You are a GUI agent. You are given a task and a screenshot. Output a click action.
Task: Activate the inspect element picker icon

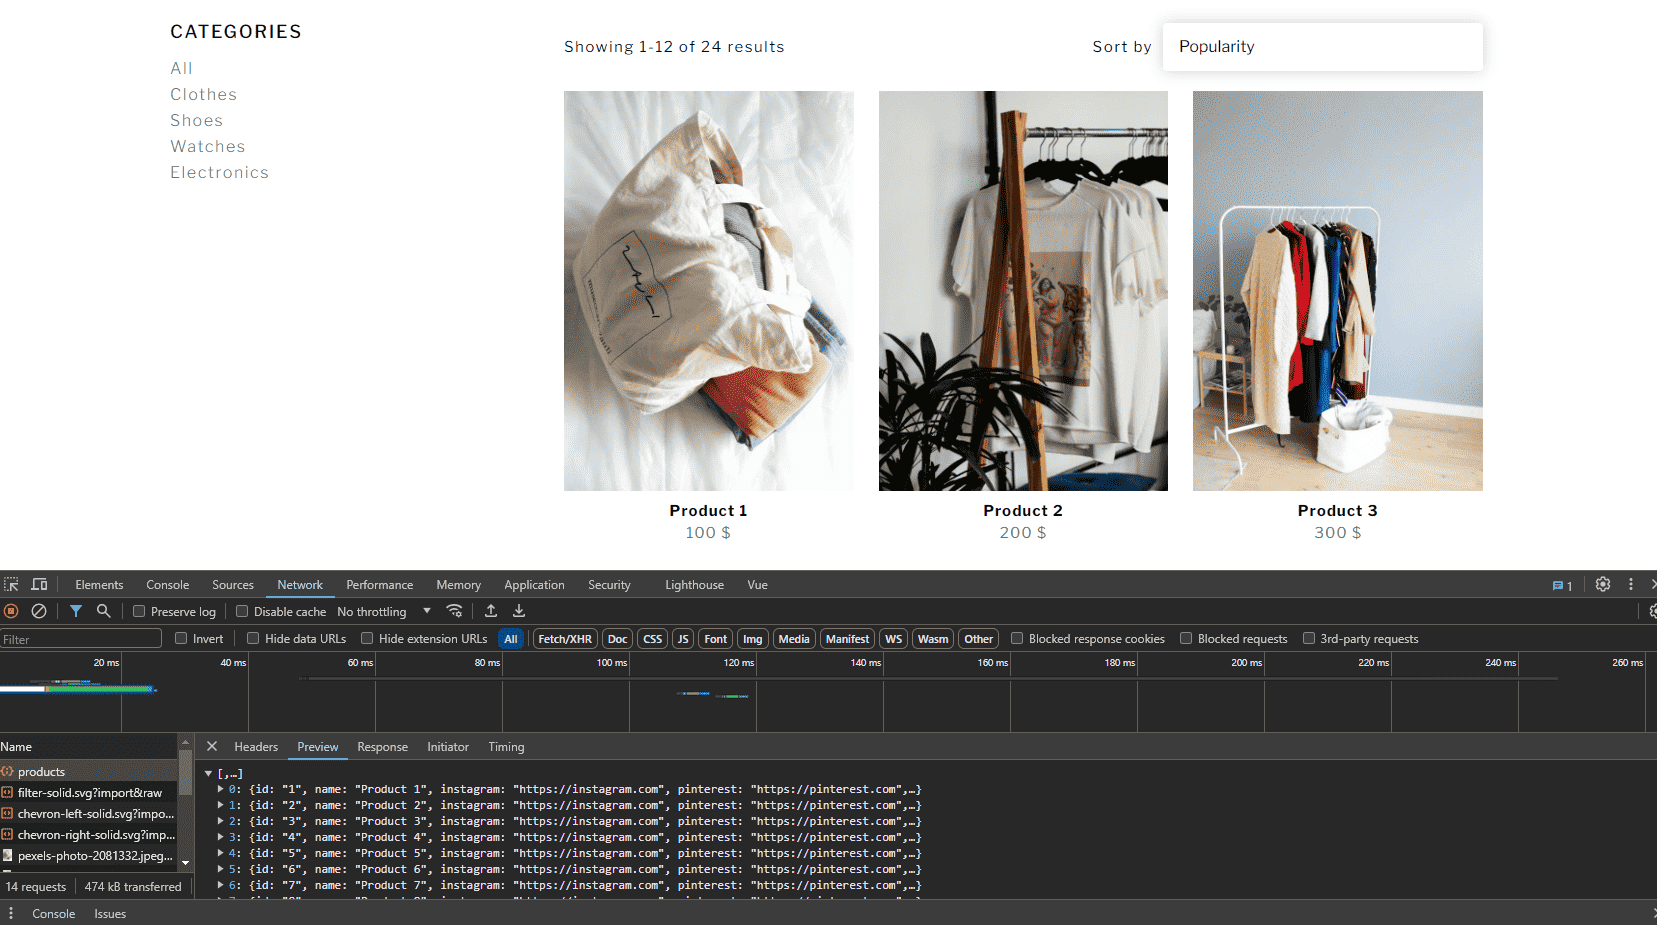click(x=11, y=585)
